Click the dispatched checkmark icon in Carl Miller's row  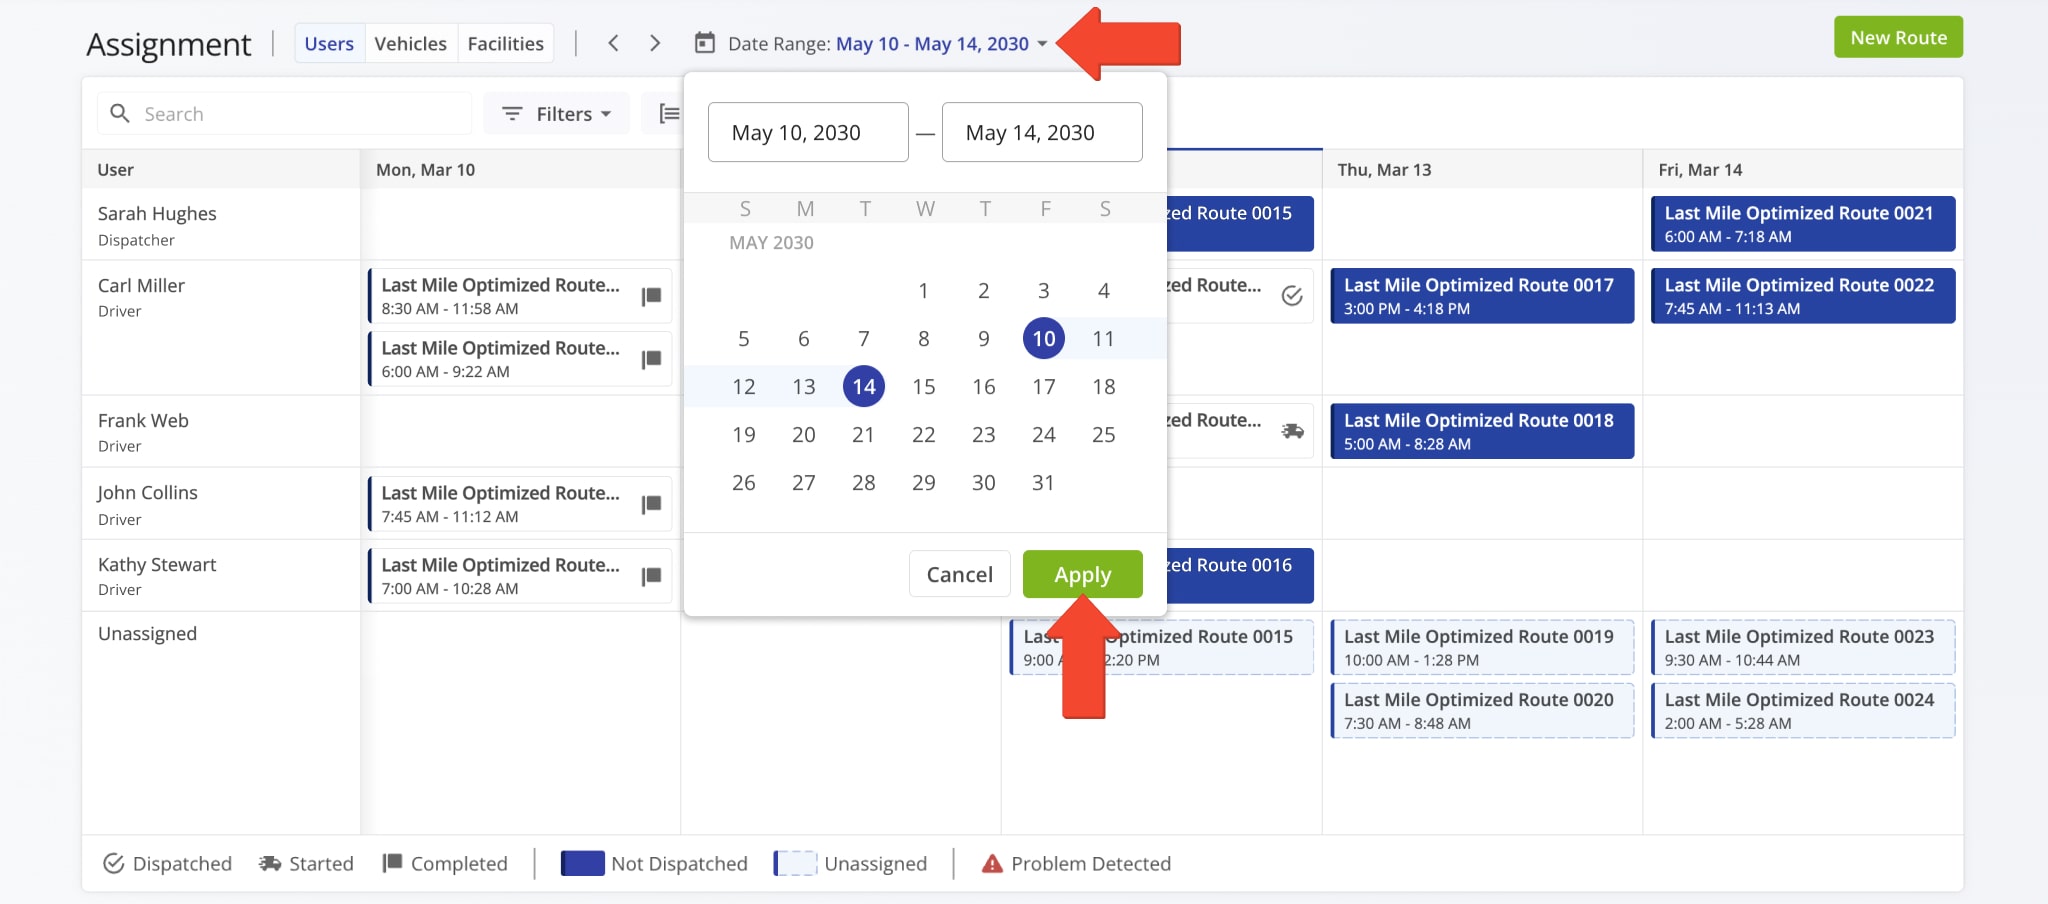(x=1292, y=296)
